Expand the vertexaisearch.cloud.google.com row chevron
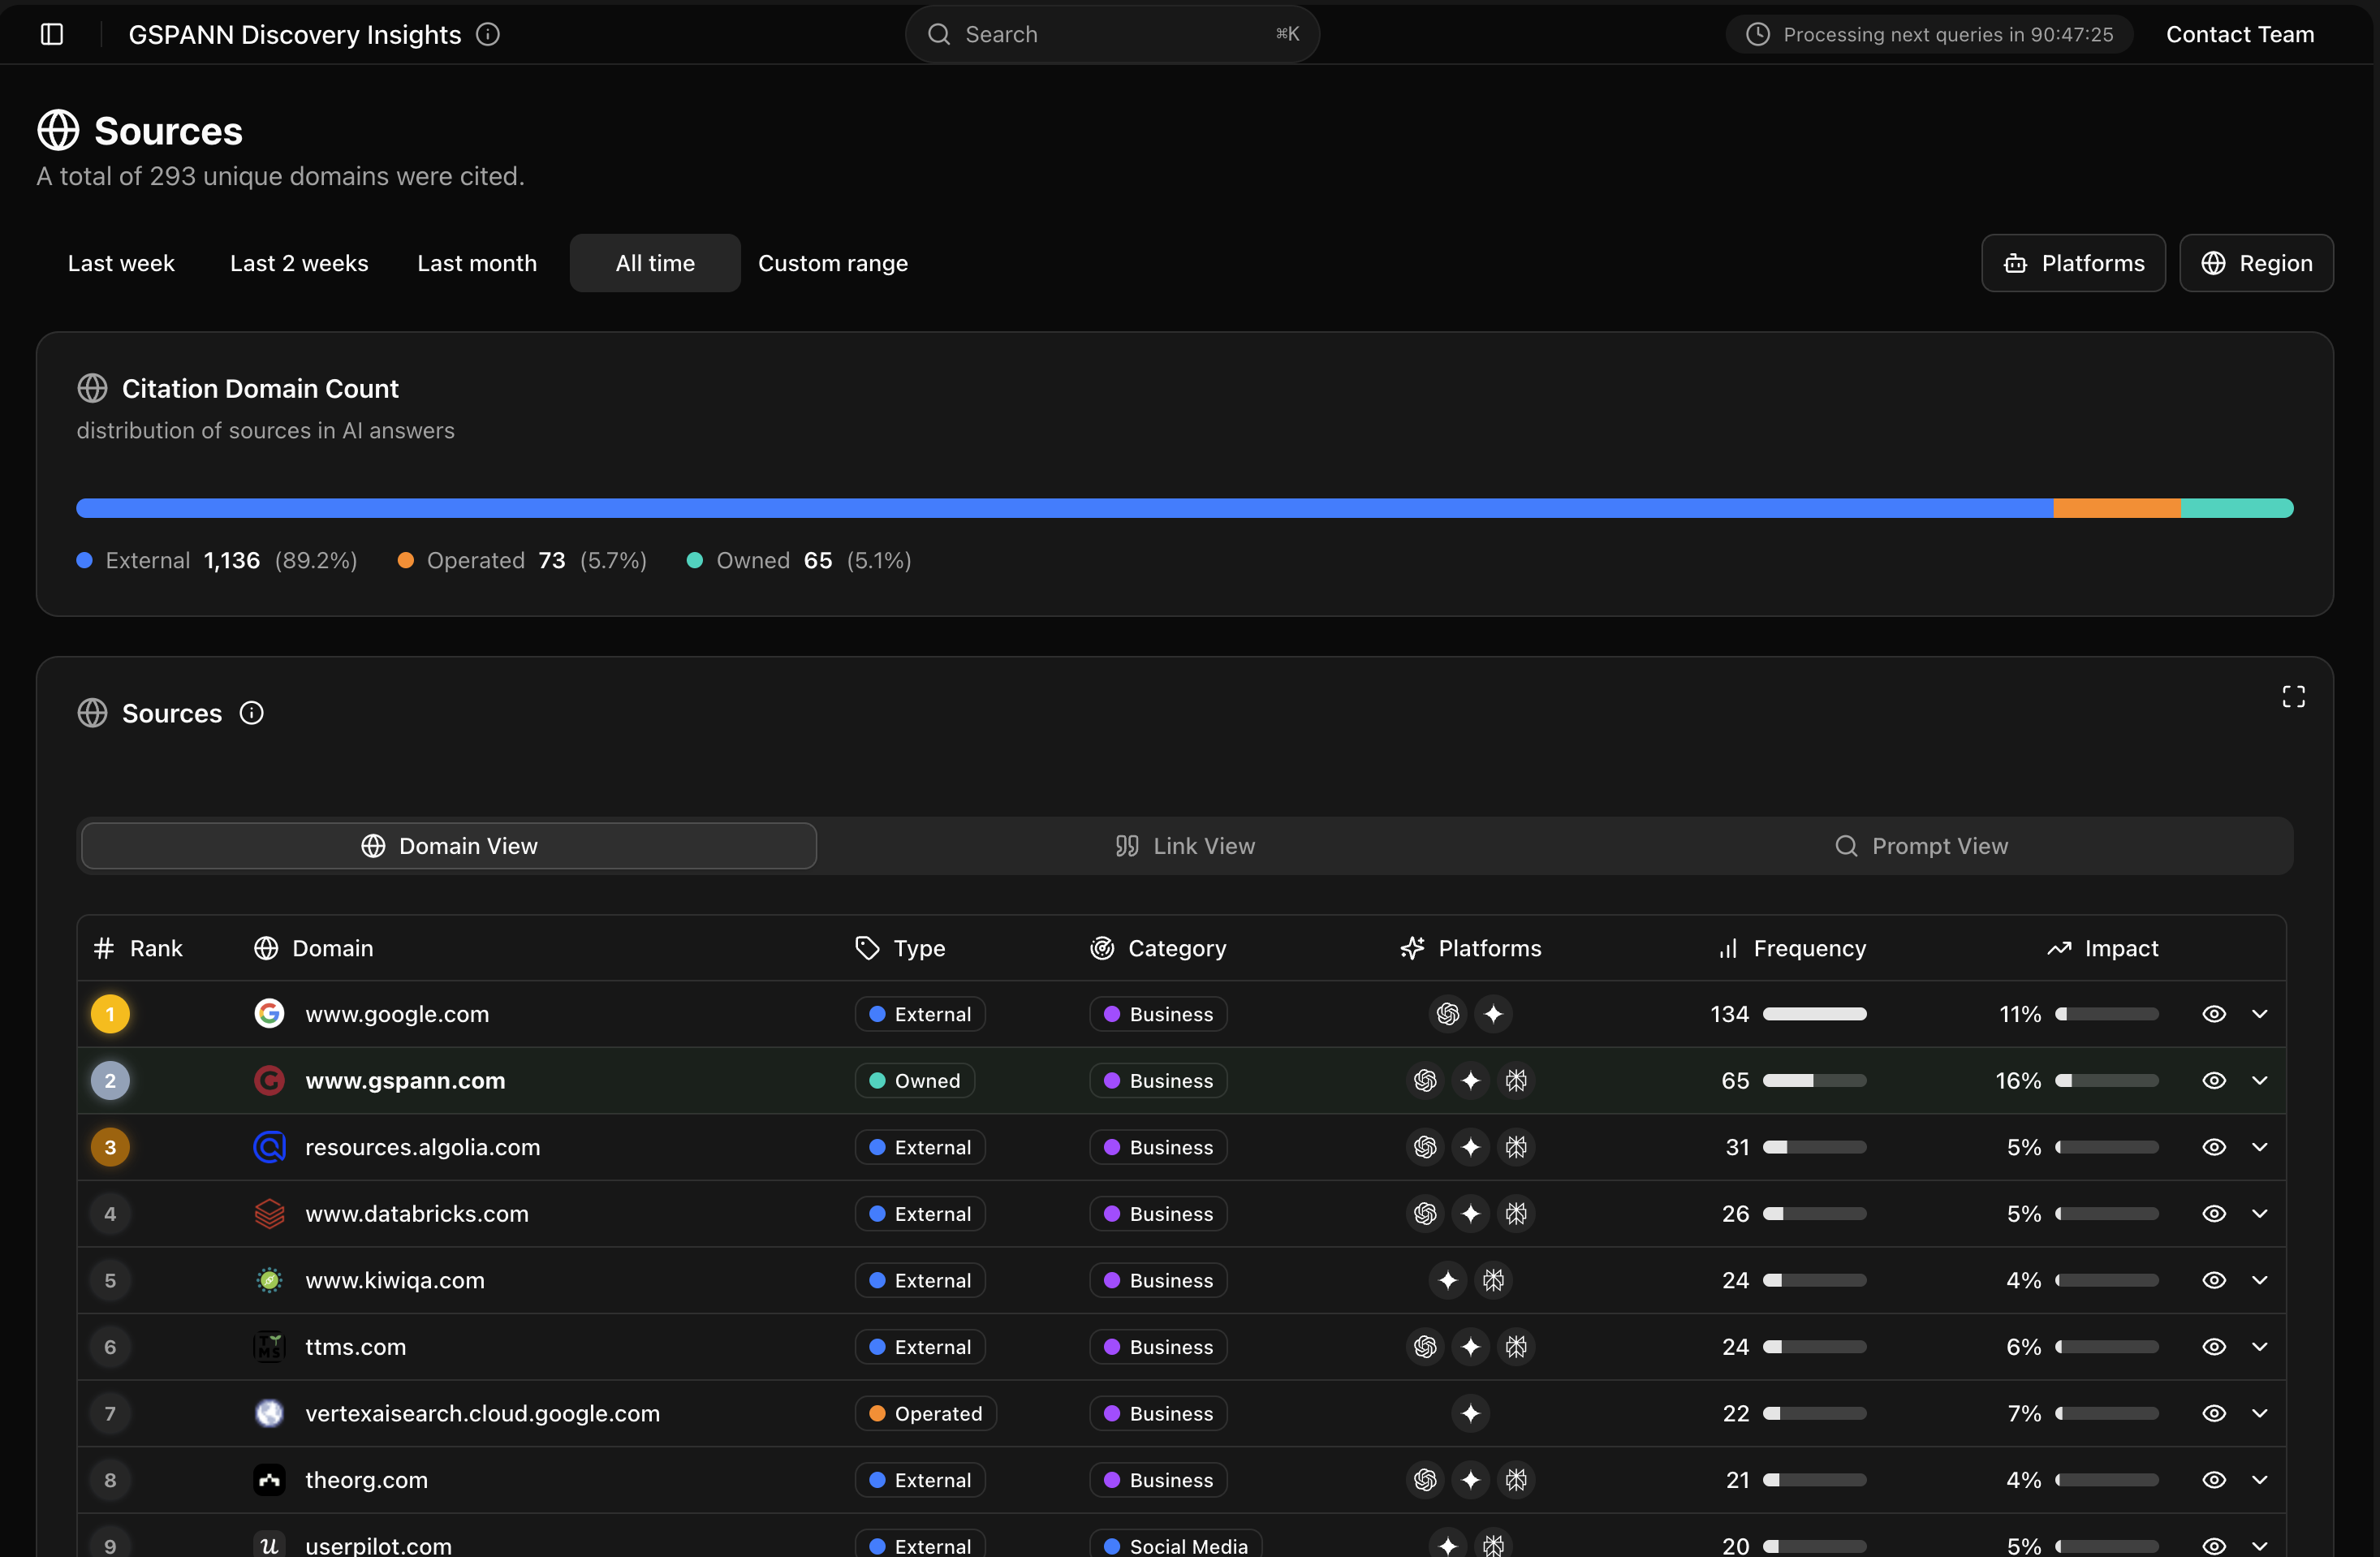Viewport: 2380px width, 1557px height. point(2259,1413)
